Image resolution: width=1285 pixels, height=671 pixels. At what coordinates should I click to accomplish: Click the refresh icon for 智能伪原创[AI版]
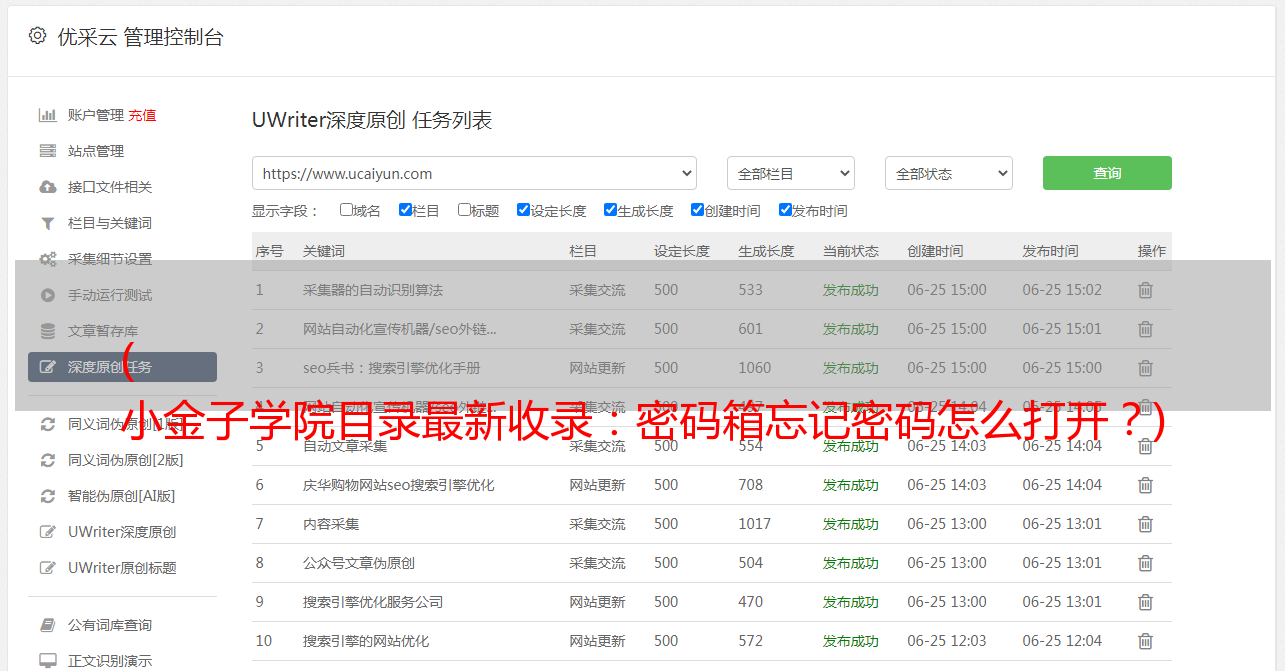(47, 496)
